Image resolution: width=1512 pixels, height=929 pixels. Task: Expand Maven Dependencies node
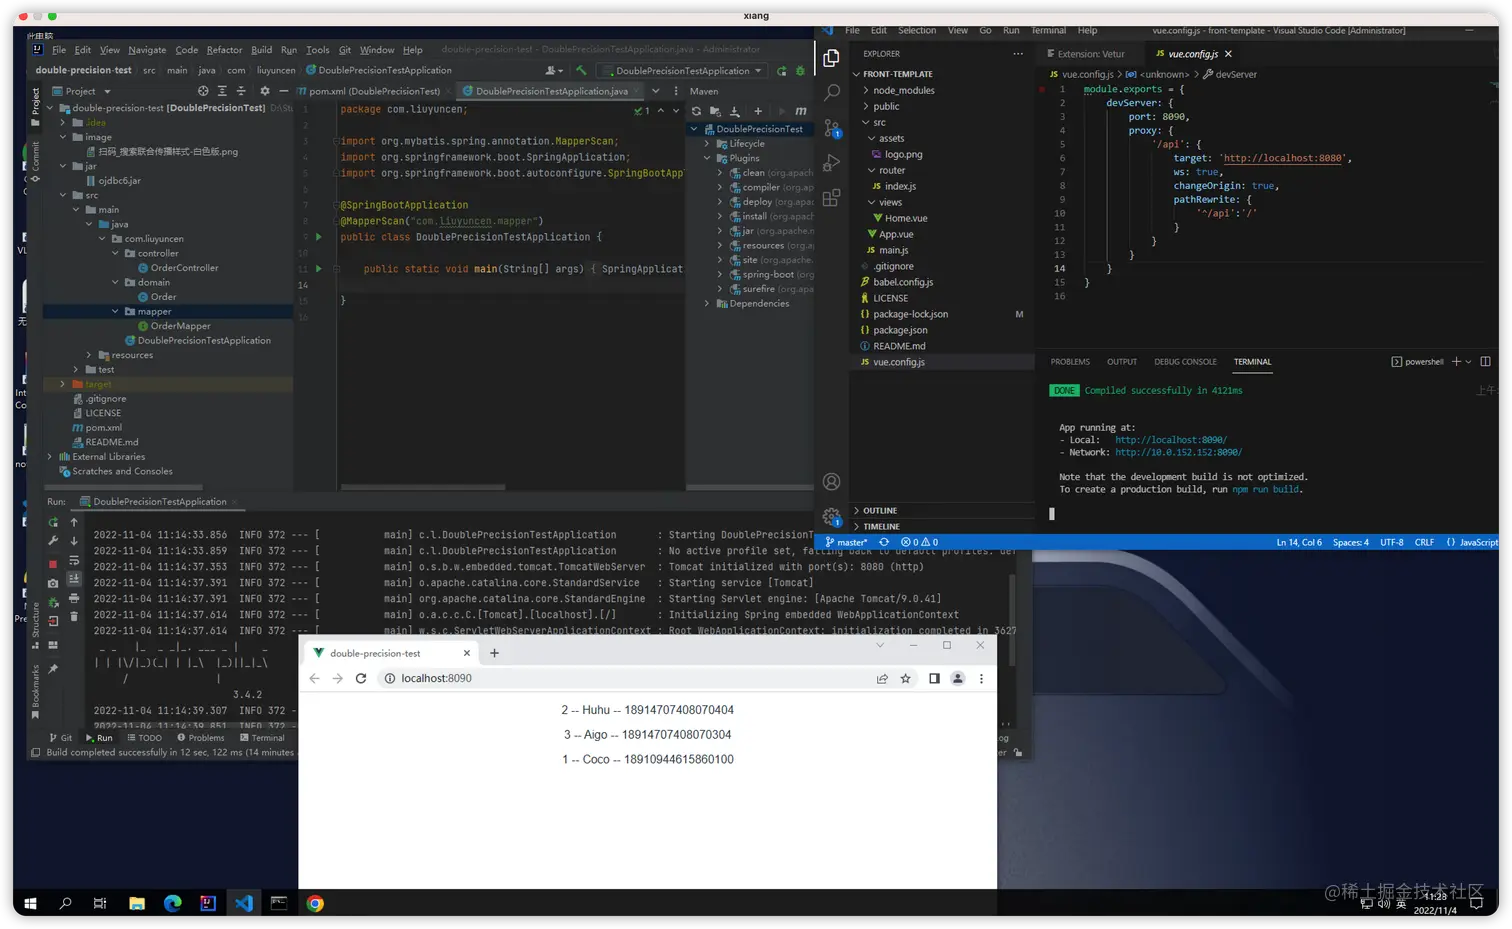[707, 304]
